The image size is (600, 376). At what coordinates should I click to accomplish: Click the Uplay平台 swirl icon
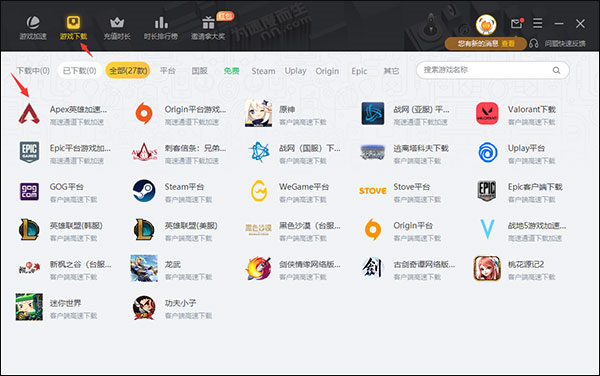point(488,152)
